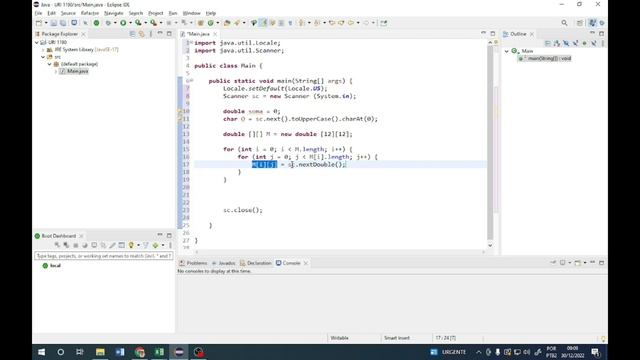Viewport: 640px width, 360px height.
Task: Open light bulb dropdown in Boot Dashboard
Action: (138, 245)
